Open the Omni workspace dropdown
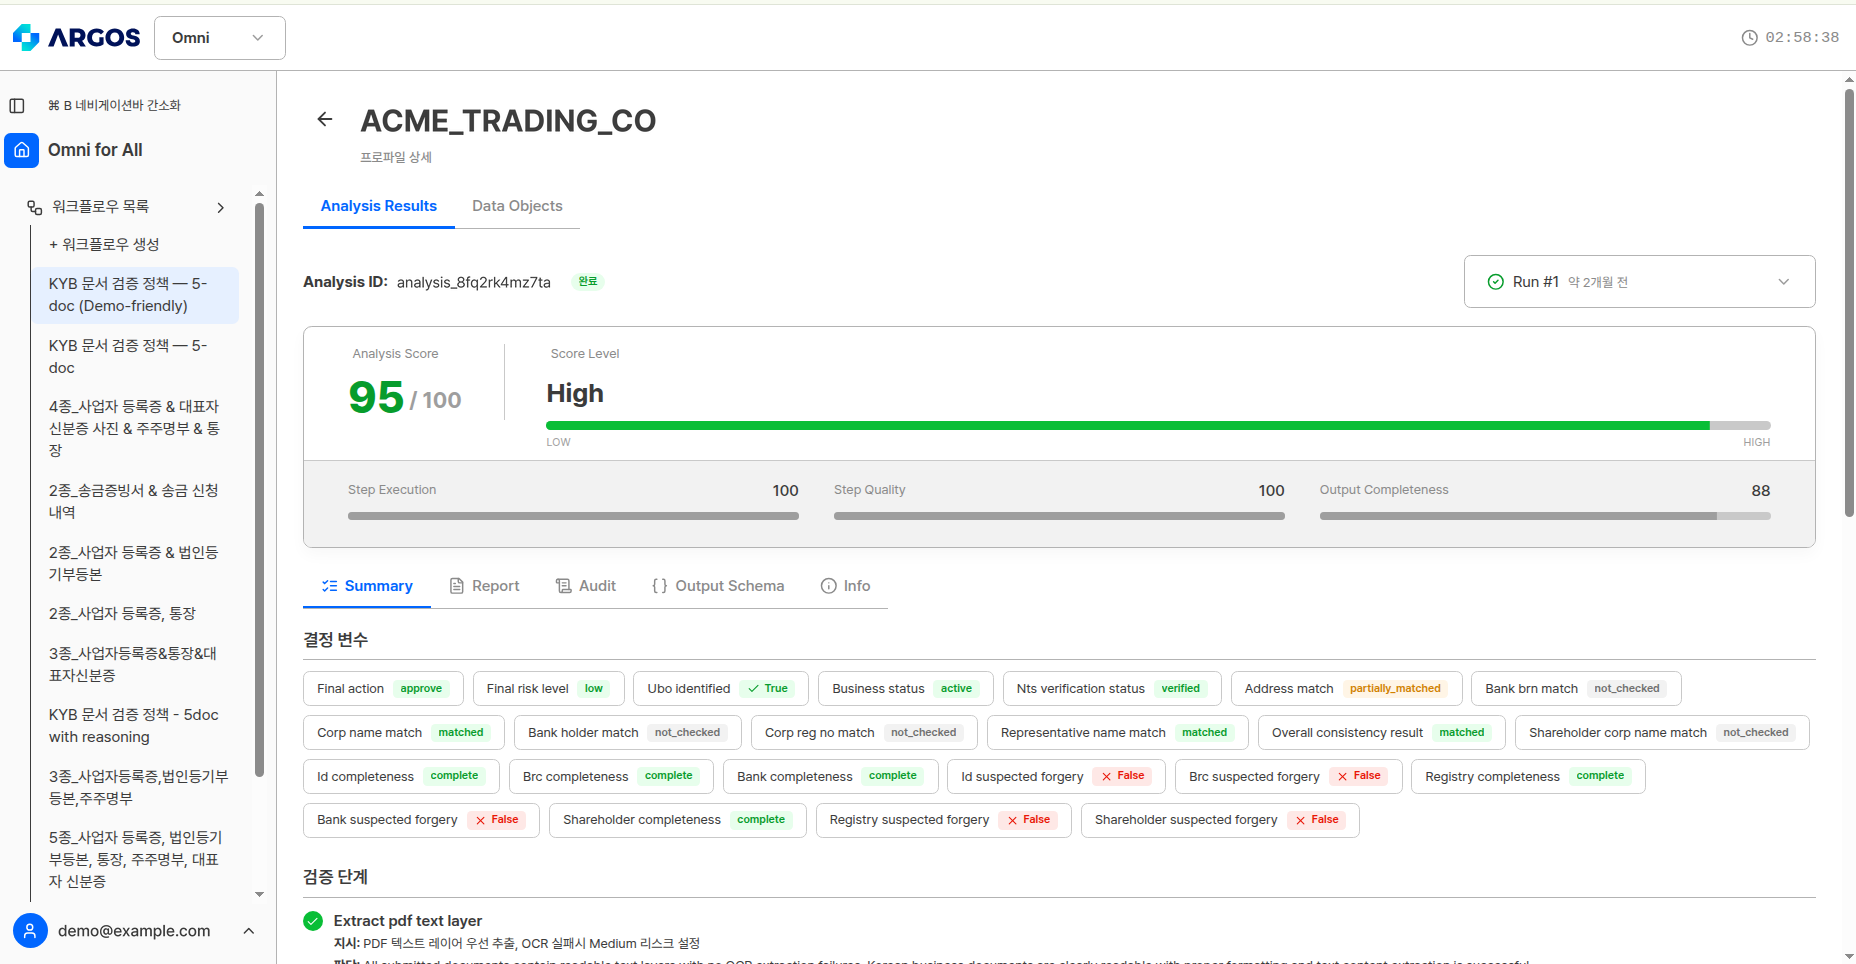The image size is (1856, 964). click(220, 38)
